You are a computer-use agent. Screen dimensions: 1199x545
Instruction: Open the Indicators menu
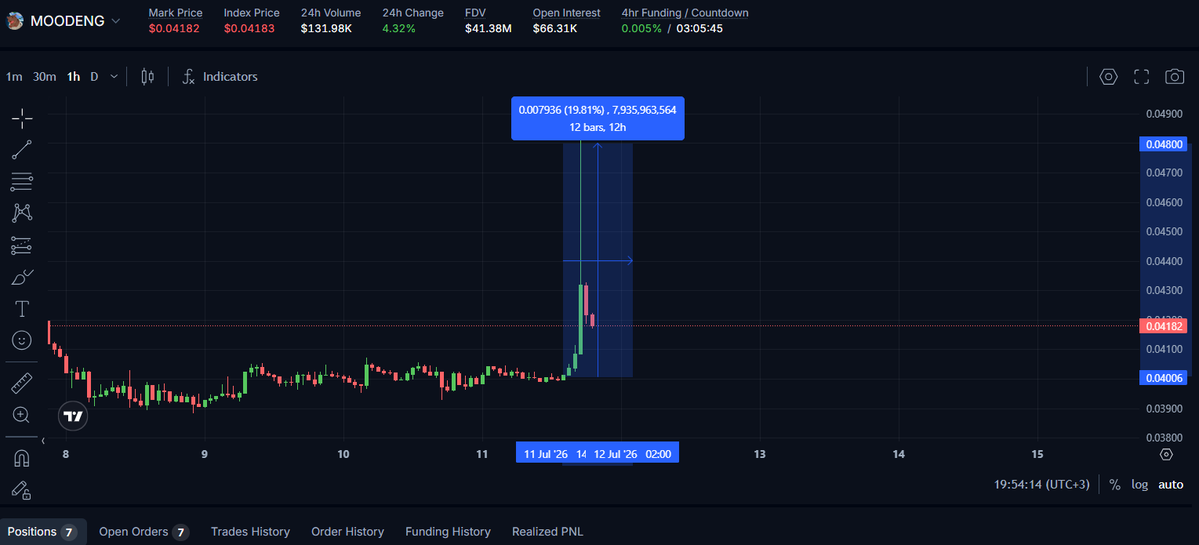pos(220,76)
